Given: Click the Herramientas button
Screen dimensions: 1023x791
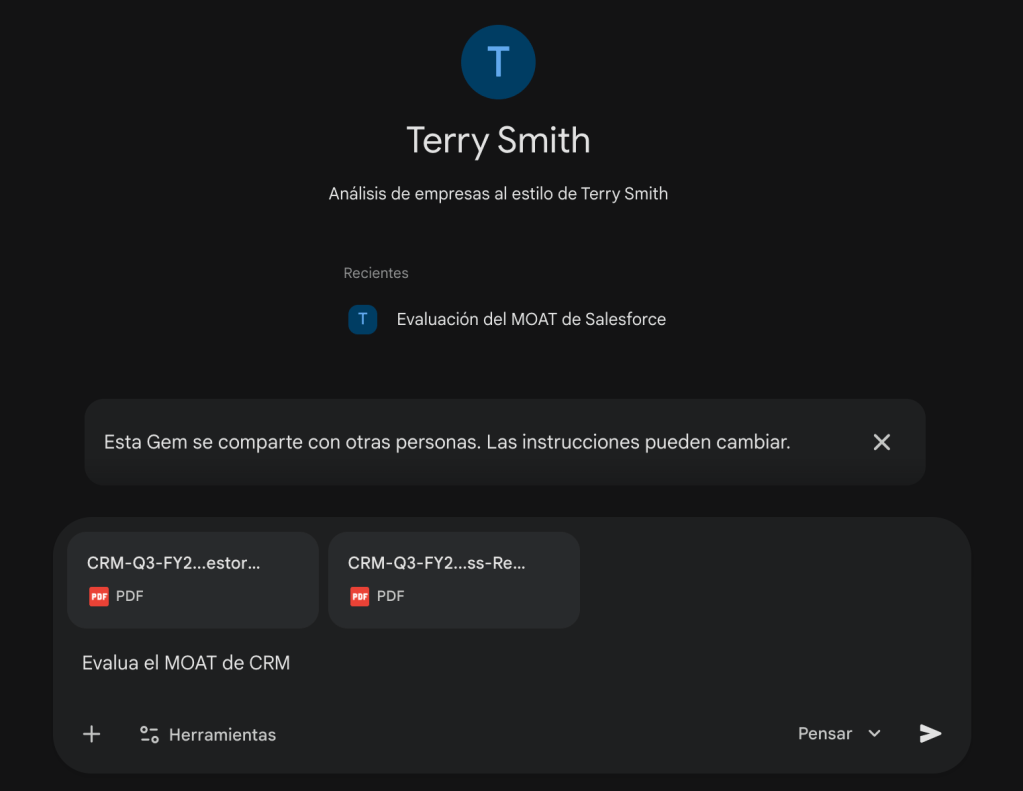Looking at the screenshot, I should point(207,734).
